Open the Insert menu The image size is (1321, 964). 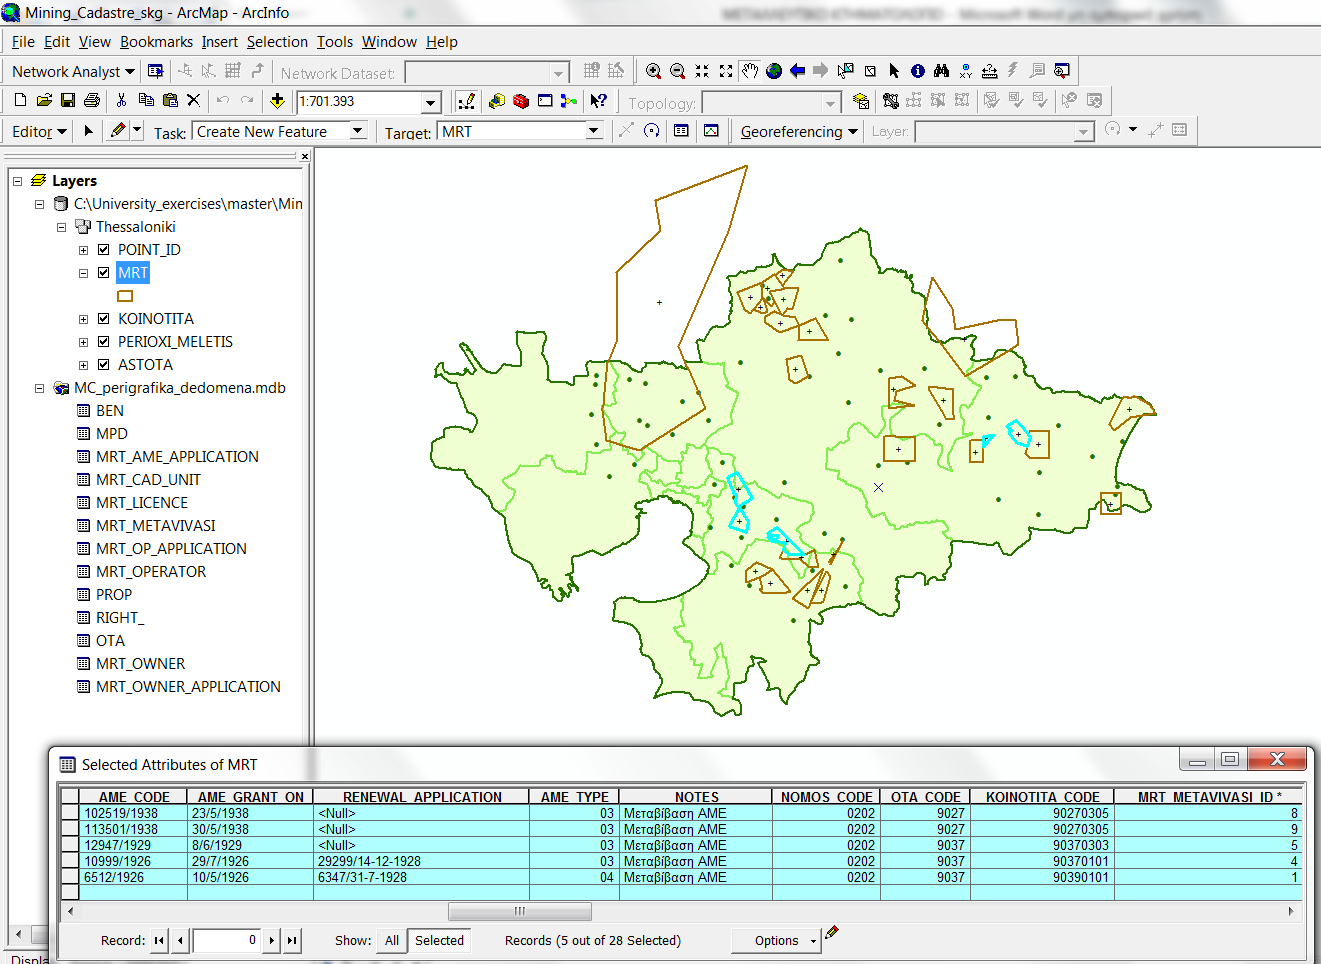219,42
